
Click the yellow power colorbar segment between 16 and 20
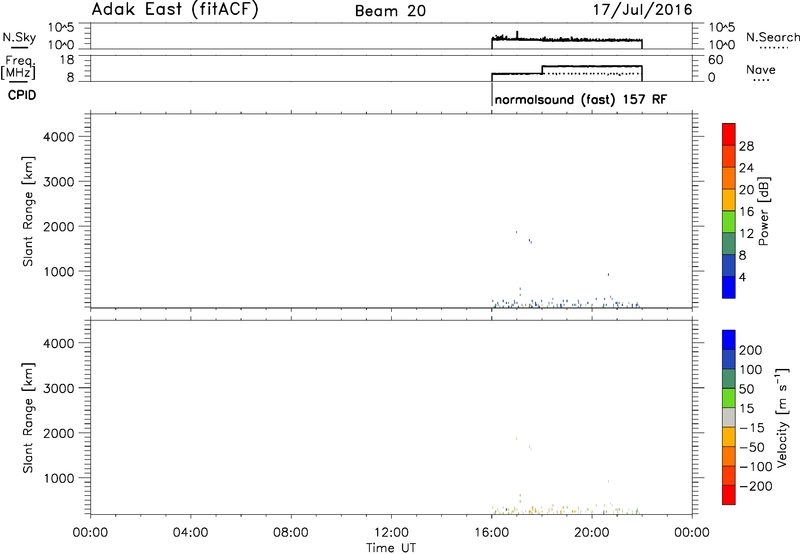729,199
